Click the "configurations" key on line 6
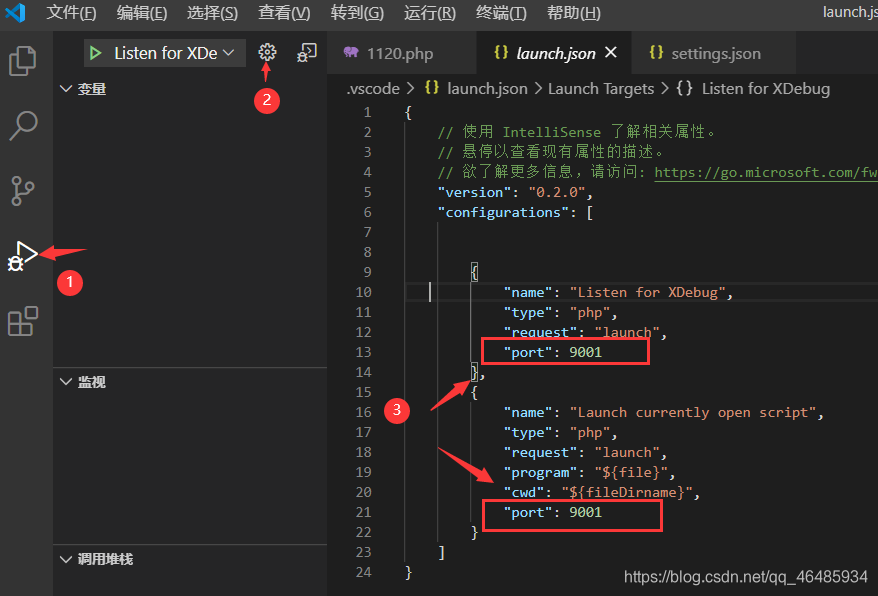878x596 pixels. (x=503, y=212)
